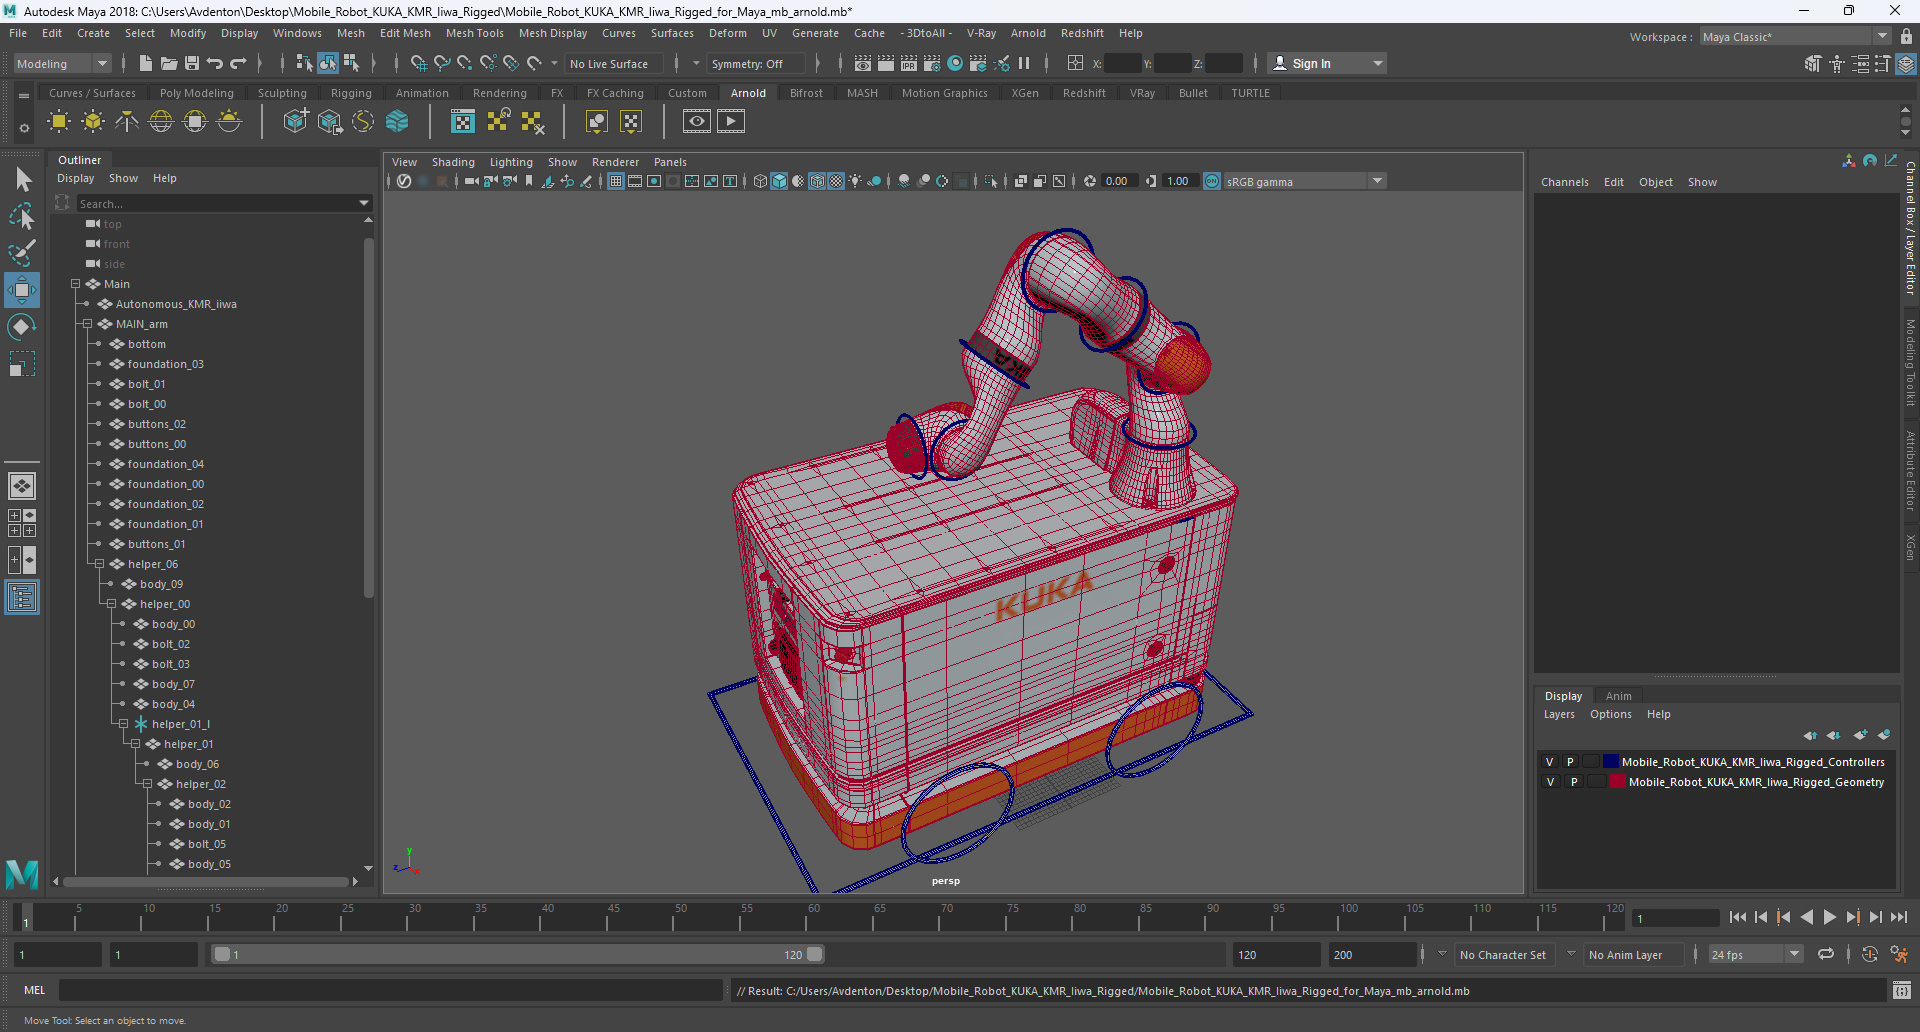The width and height of the screenshot is (1920, 1032).
Task: Open TX Manager checkered shelf icon
Action: (x=463, y=122)
